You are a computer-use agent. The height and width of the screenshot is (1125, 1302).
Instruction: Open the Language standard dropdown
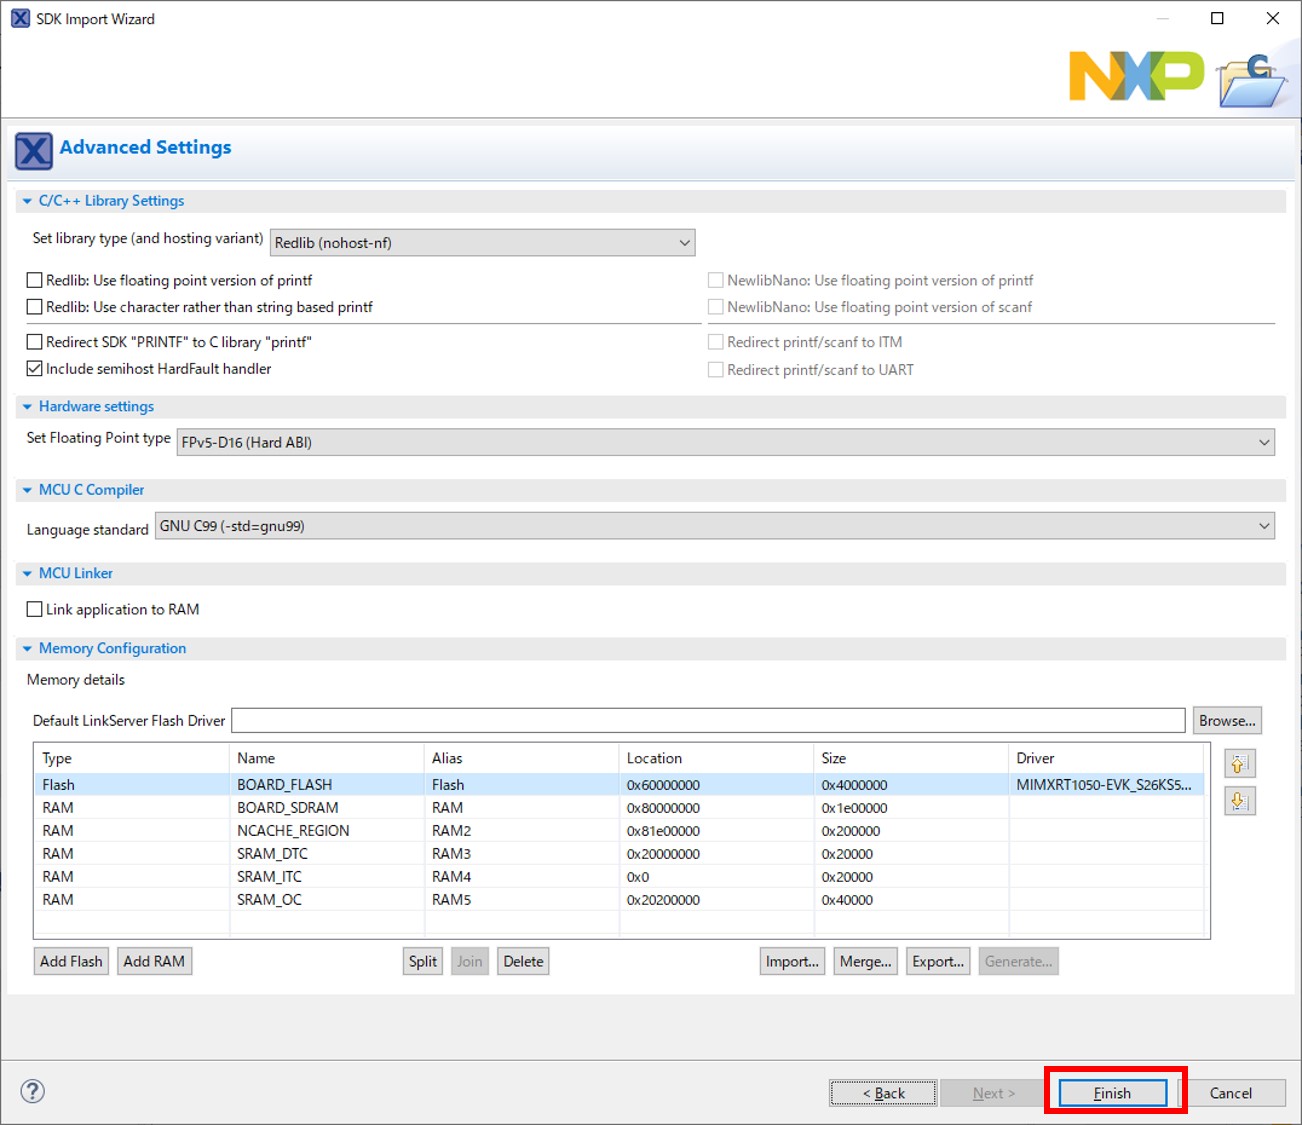point(714,526)
